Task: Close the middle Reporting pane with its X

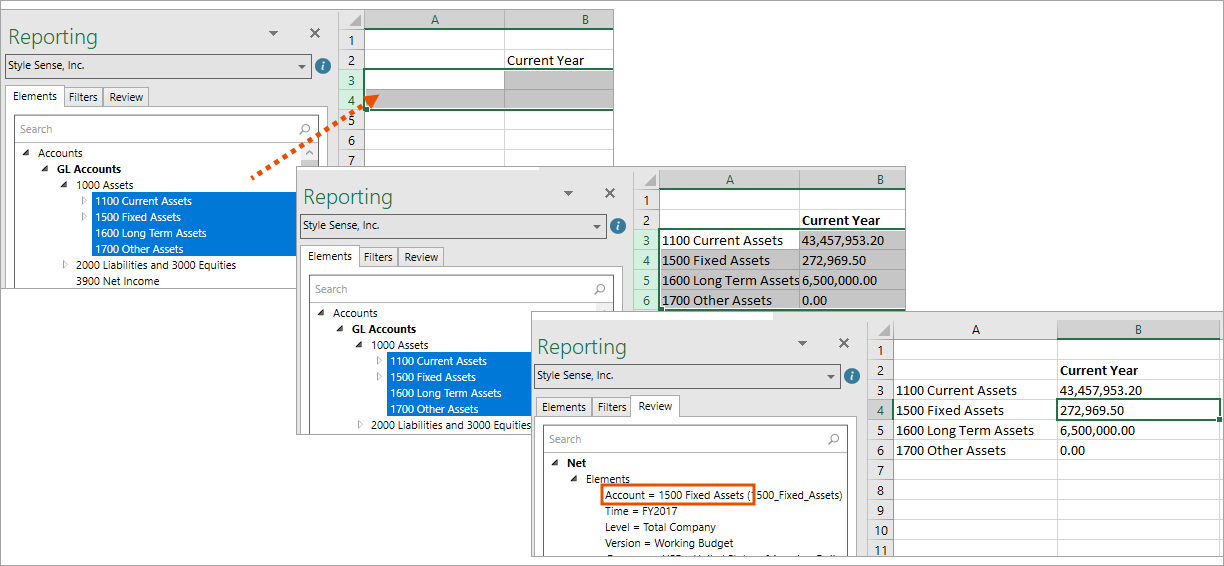Action: 610,193
